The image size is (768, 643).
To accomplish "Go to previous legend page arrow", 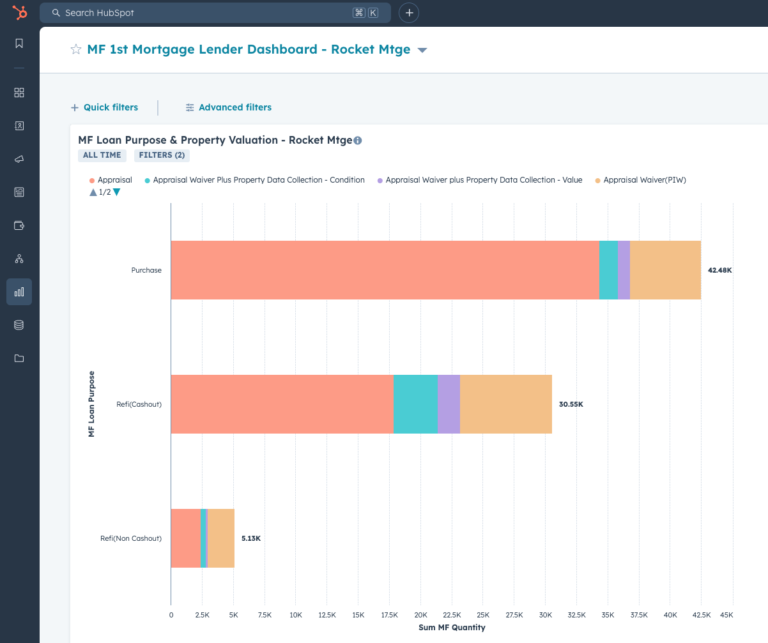I will tap(93, 192).
